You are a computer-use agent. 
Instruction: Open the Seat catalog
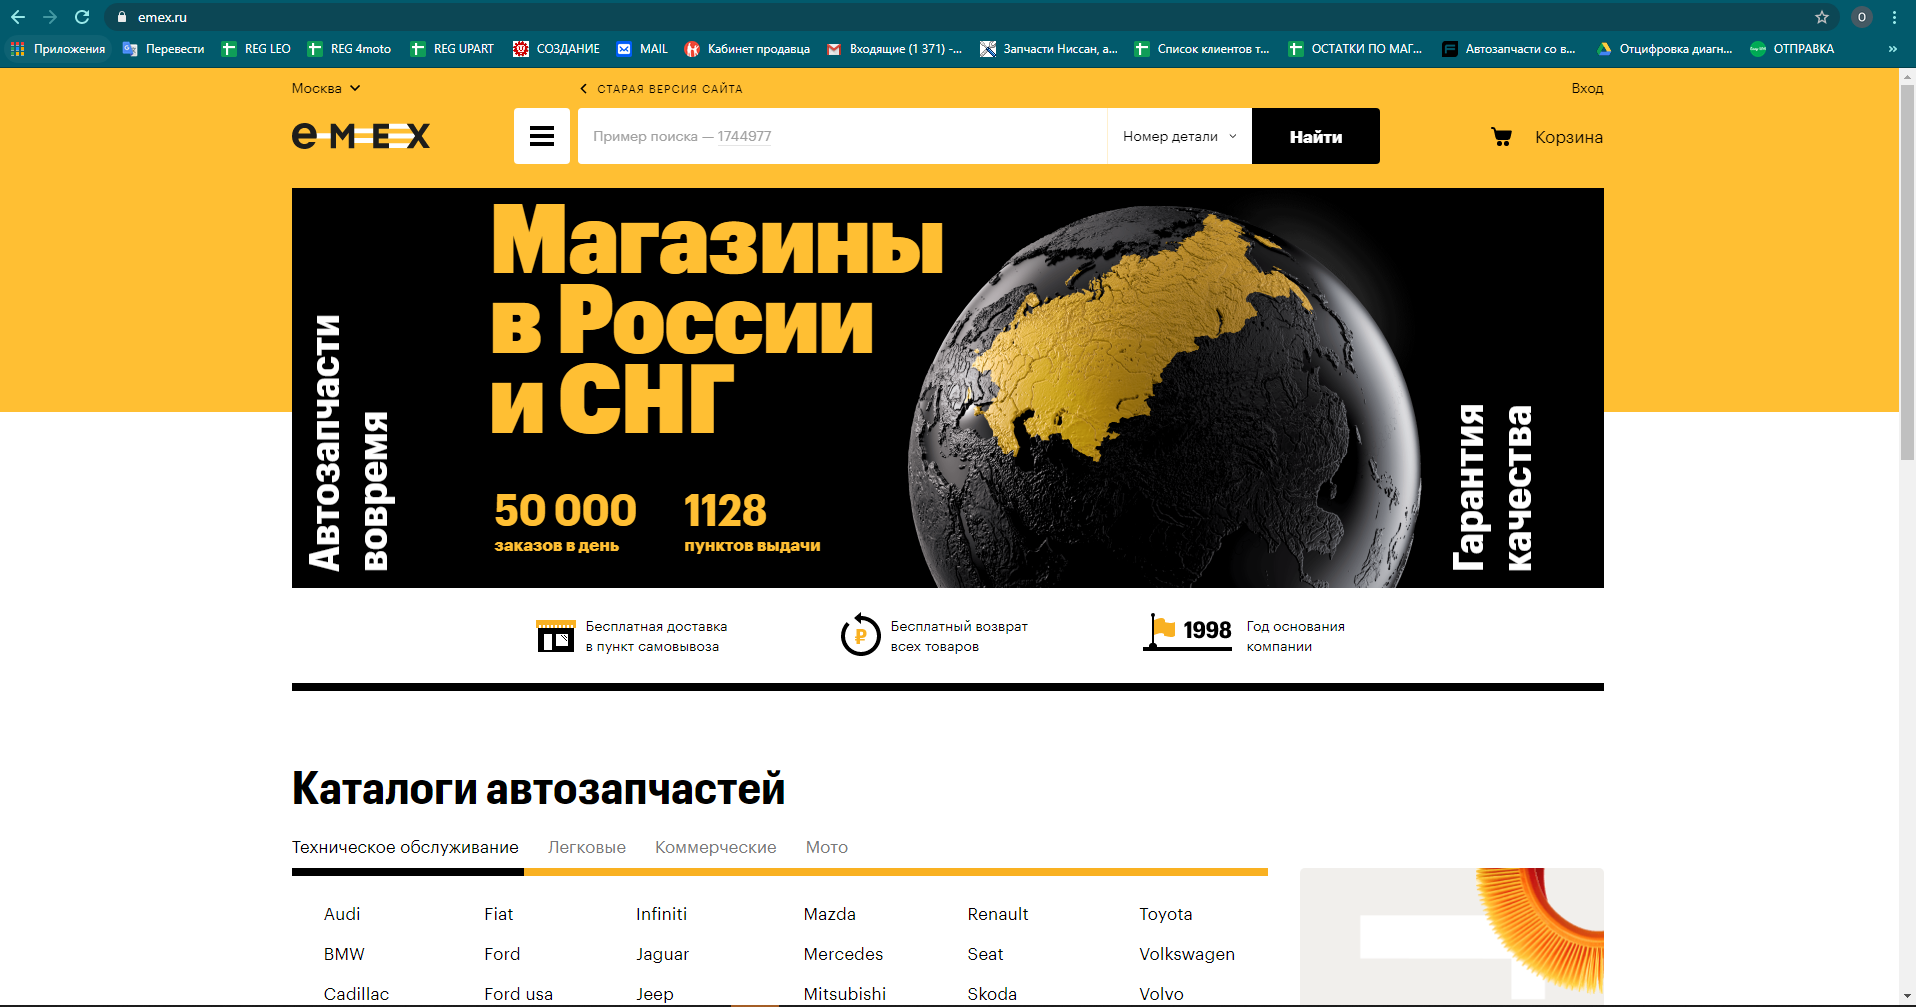[x=985, y=954]
